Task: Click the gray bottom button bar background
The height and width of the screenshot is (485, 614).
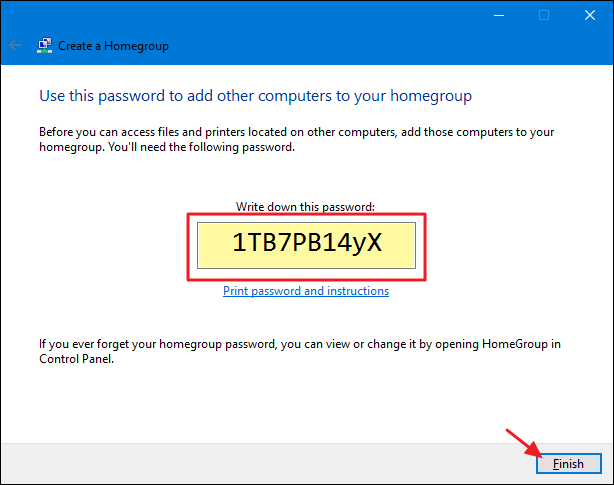Action: (266, 463)
